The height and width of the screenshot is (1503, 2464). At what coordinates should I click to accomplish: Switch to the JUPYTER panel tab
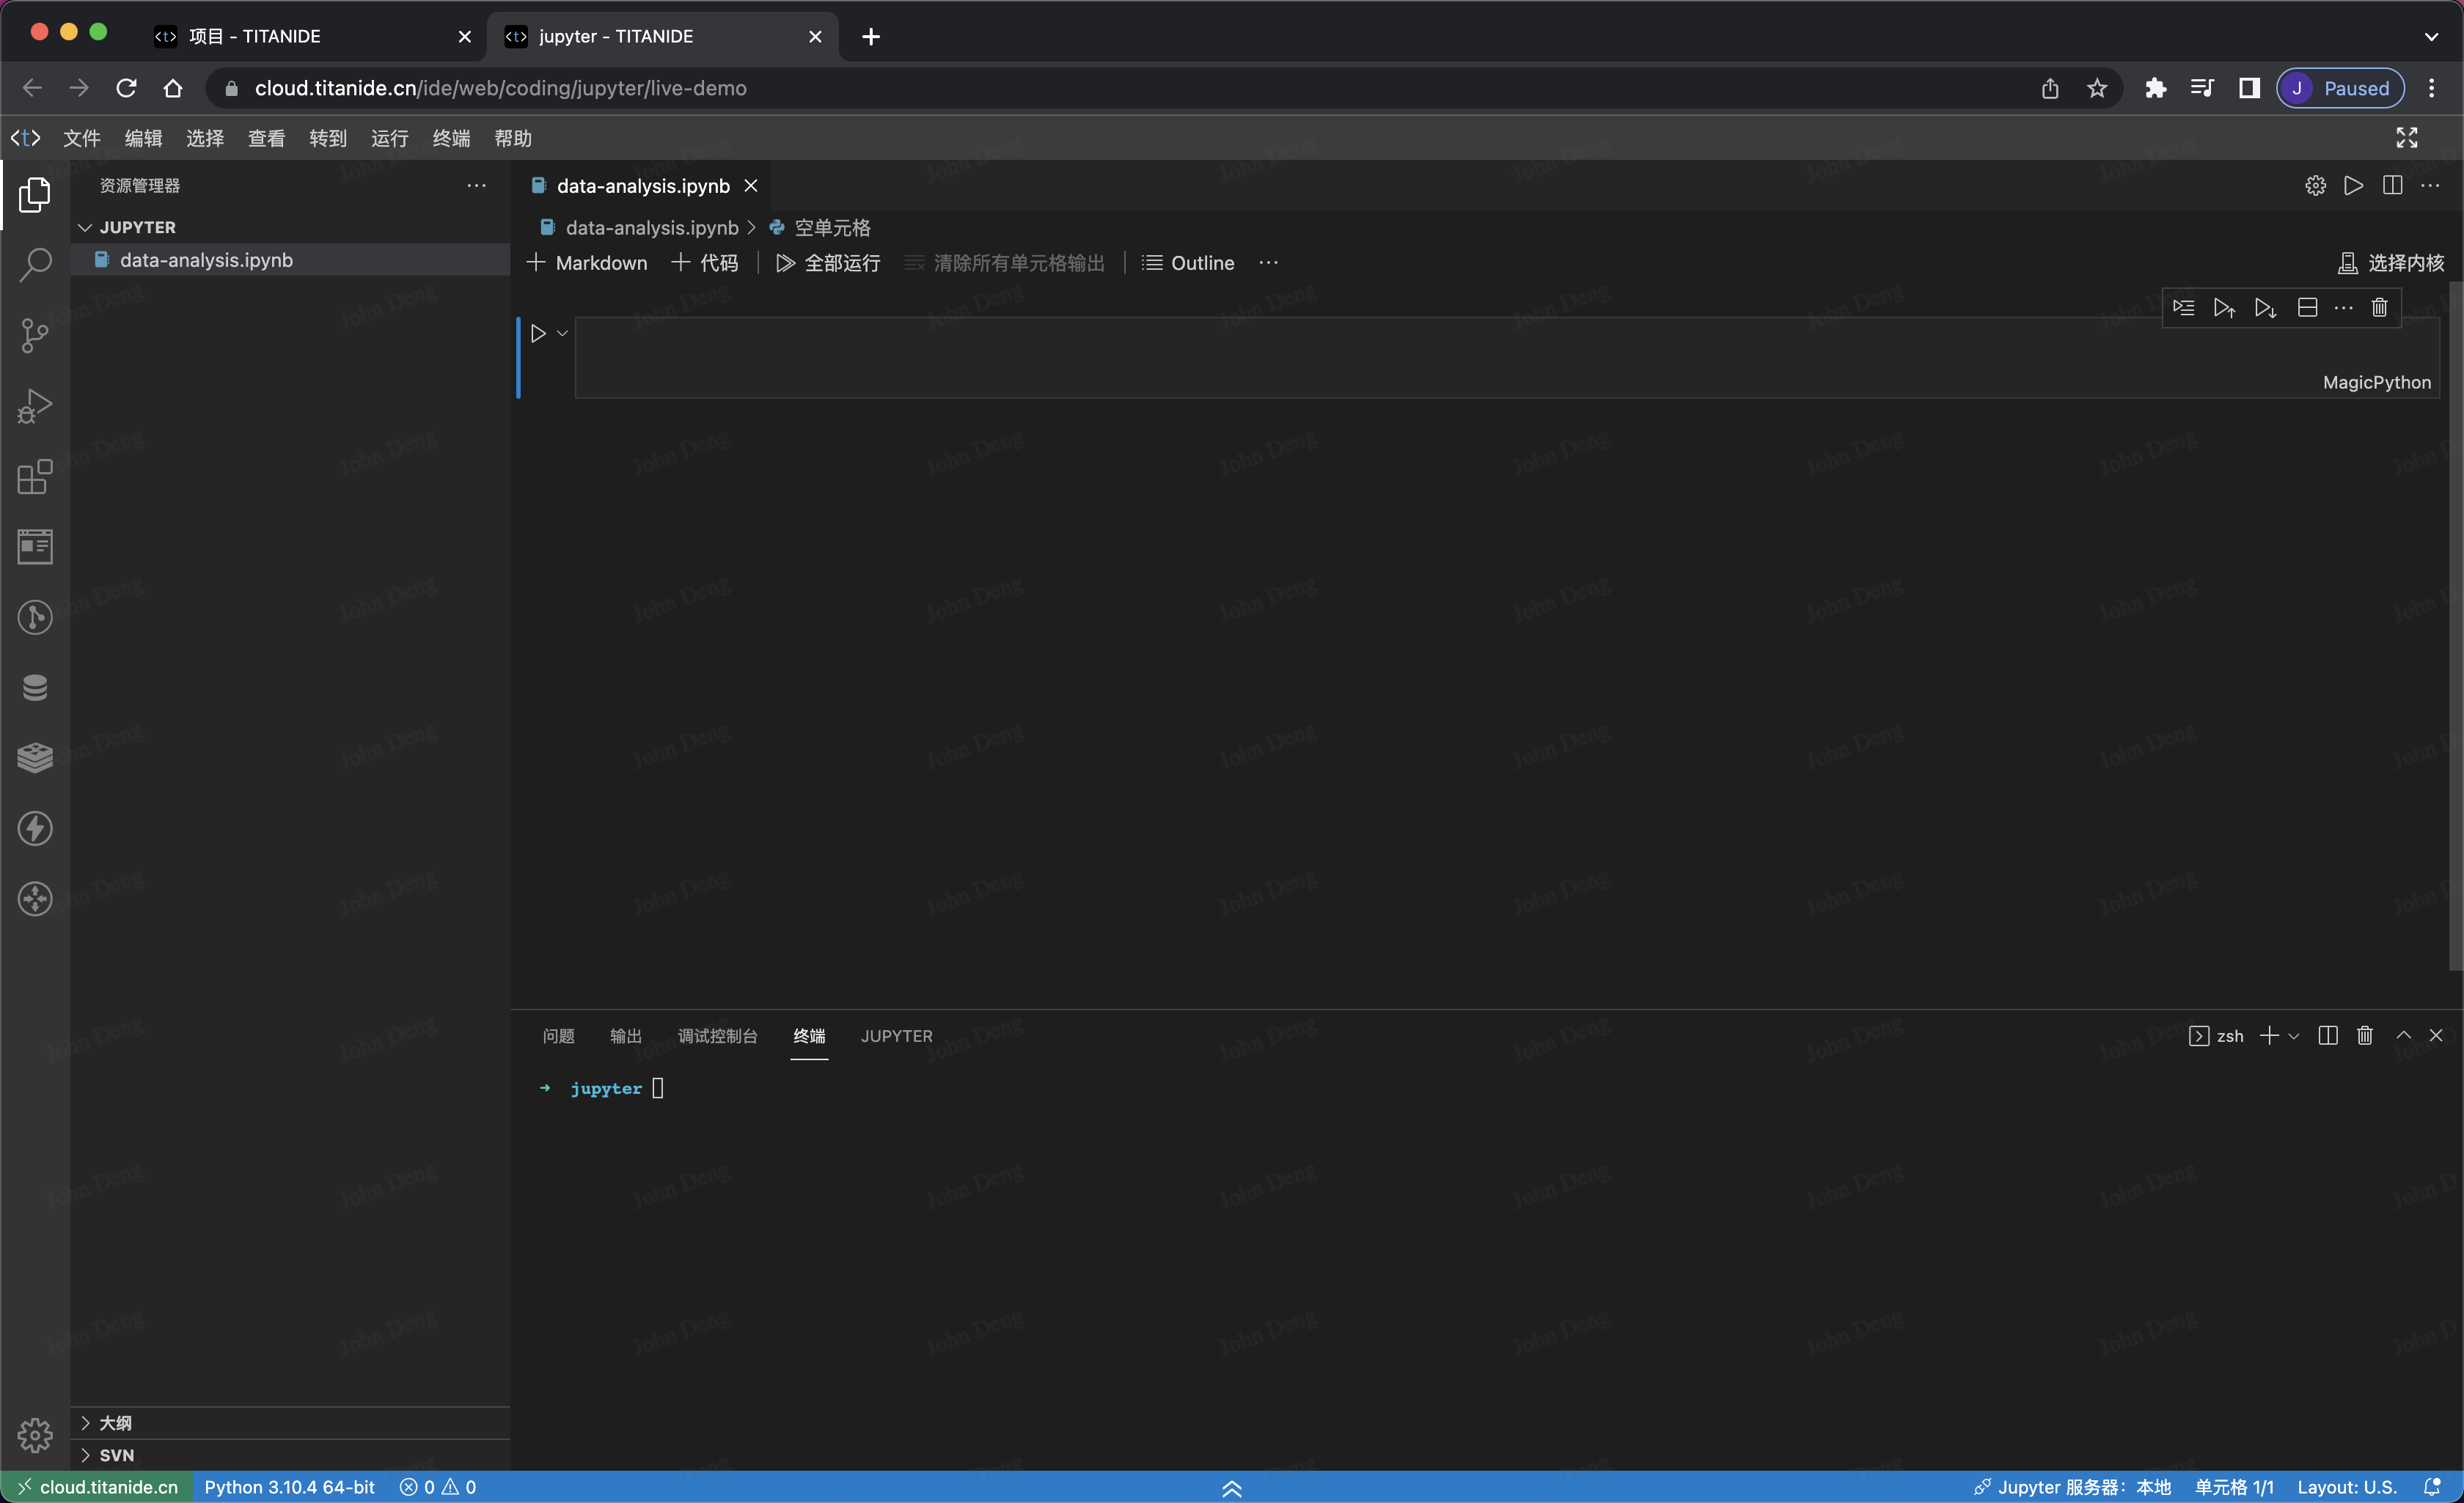pyautogui.click(x=896, y=1036)
